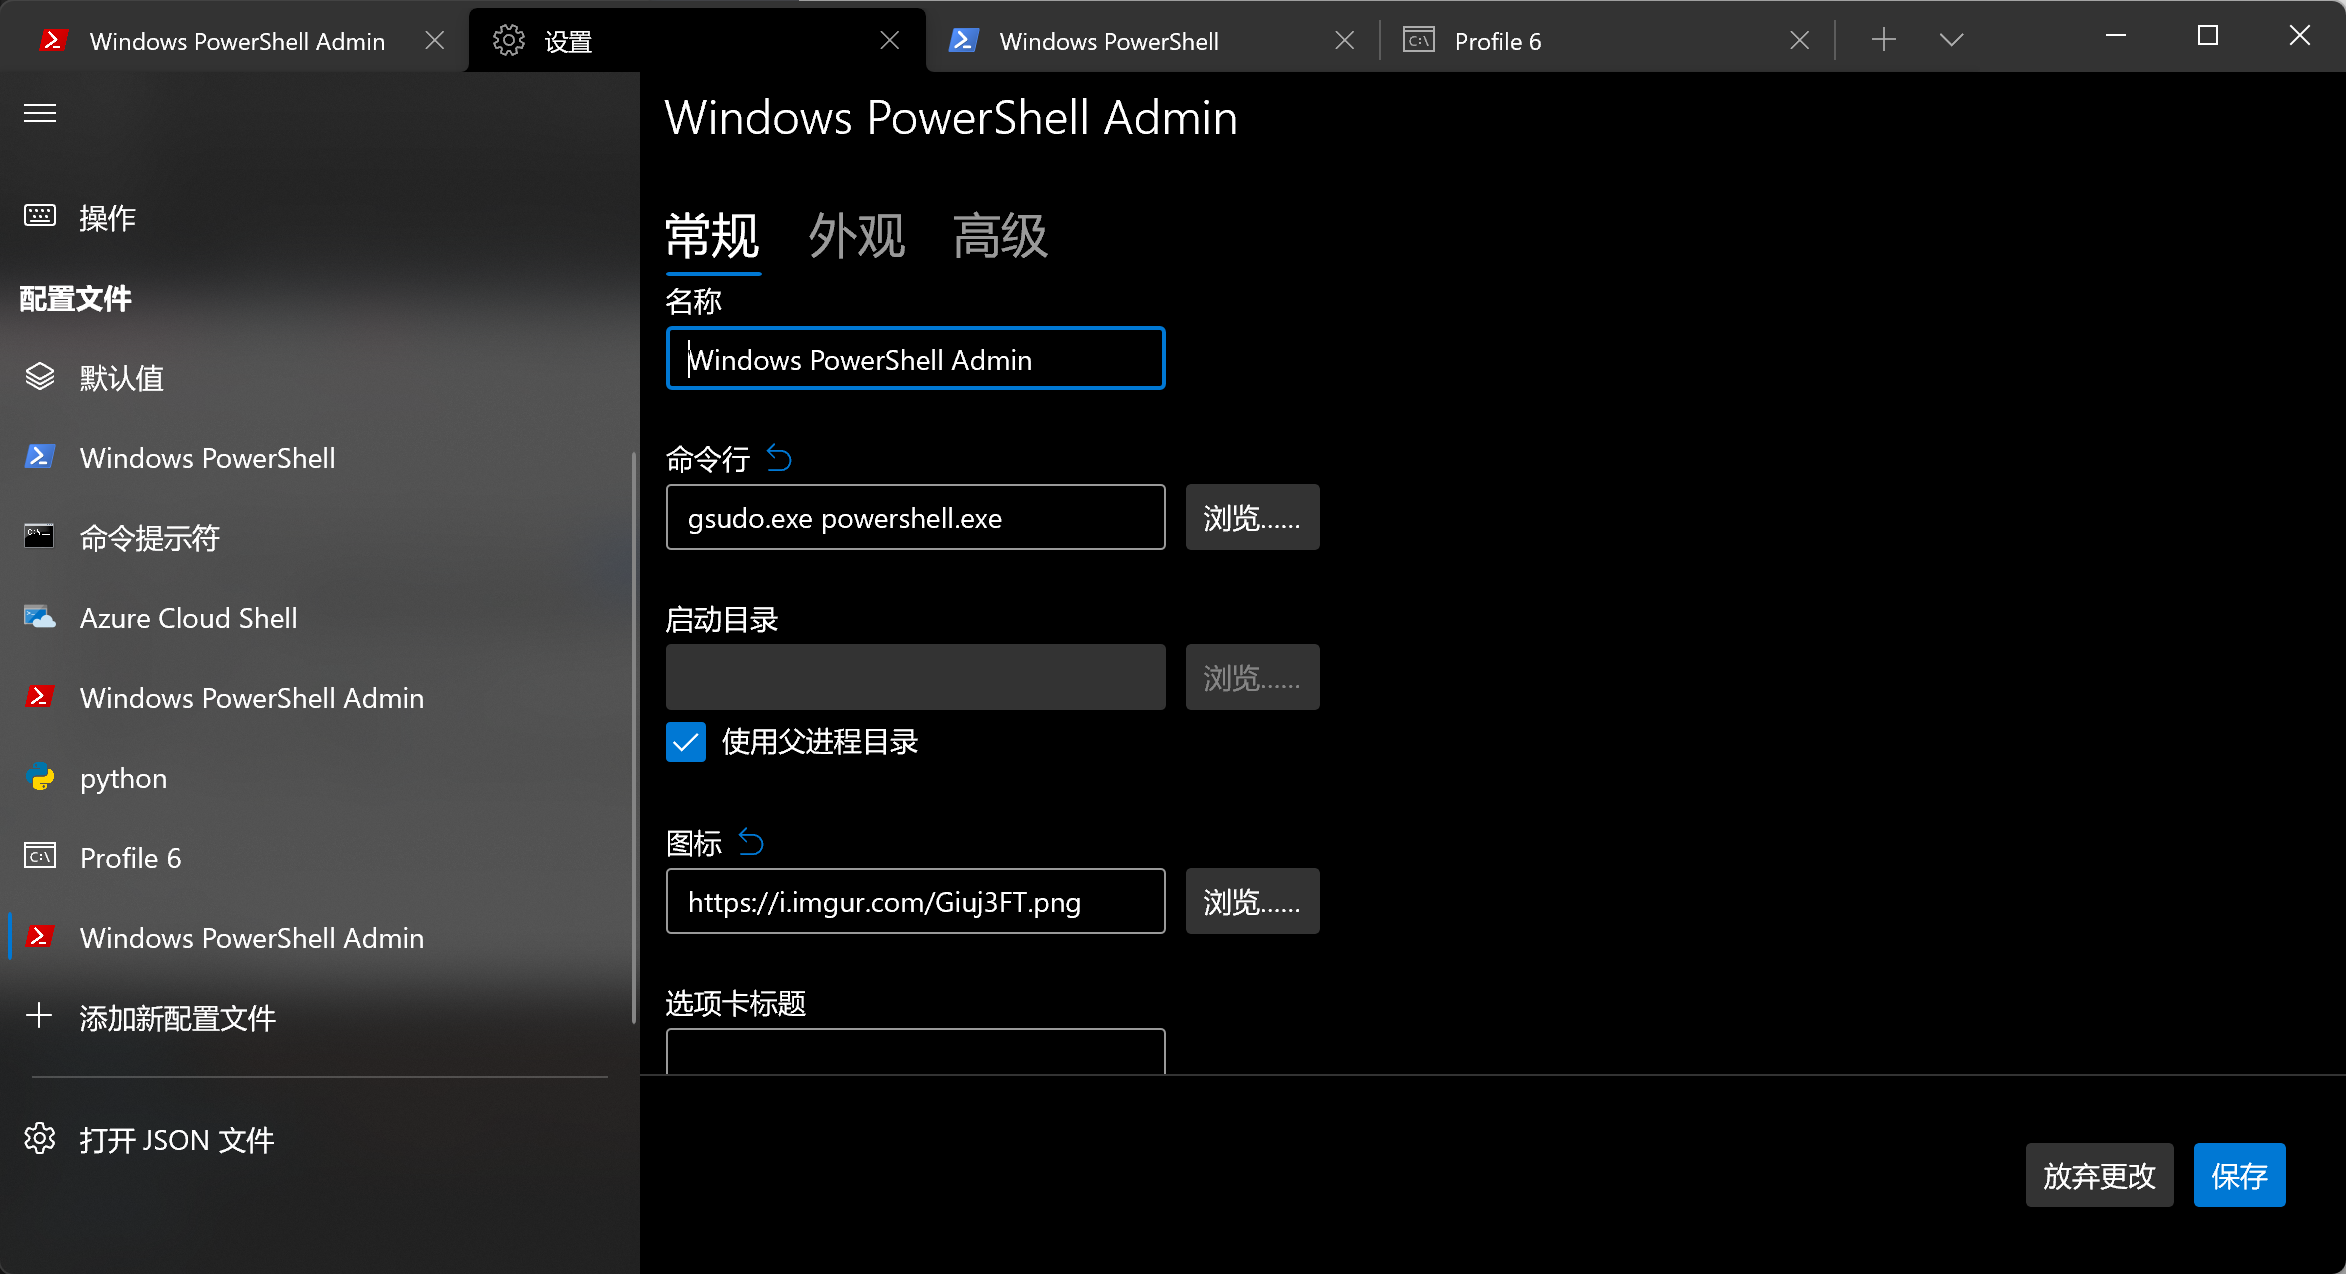This screenshot has height=1274, width=2346.
Task: Click inside the 选项卡标题 input field
Action: pos(915,1055)
